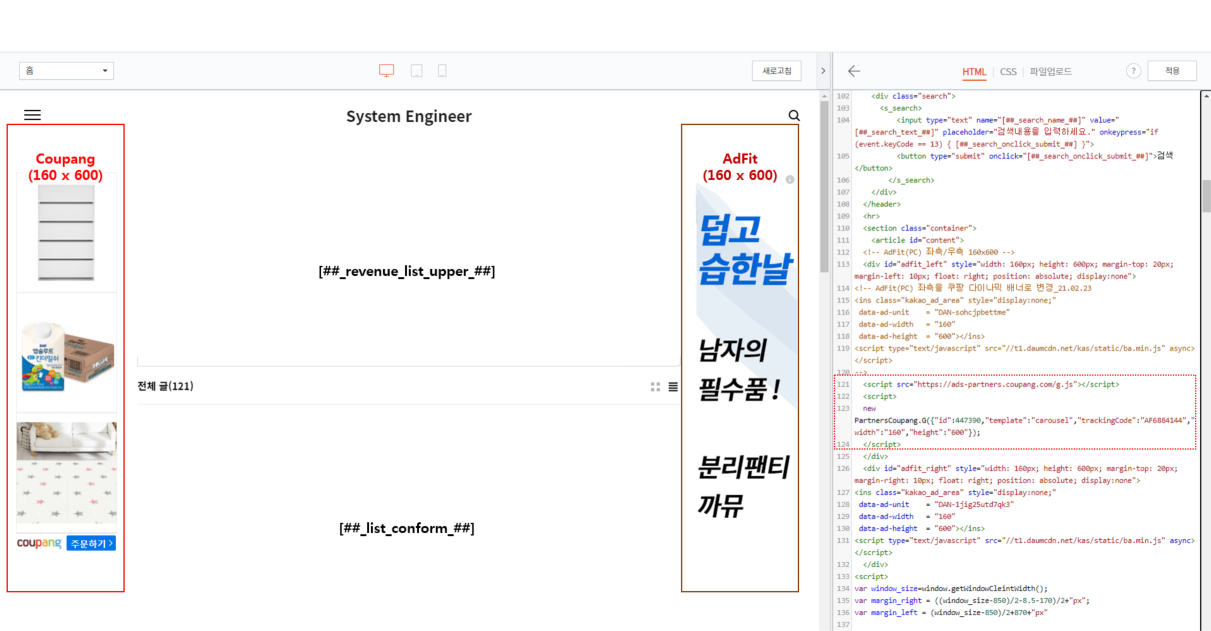The image size is (1211, 631).
Task: Click the coupang logo in the ad
Action: point(39,543)
